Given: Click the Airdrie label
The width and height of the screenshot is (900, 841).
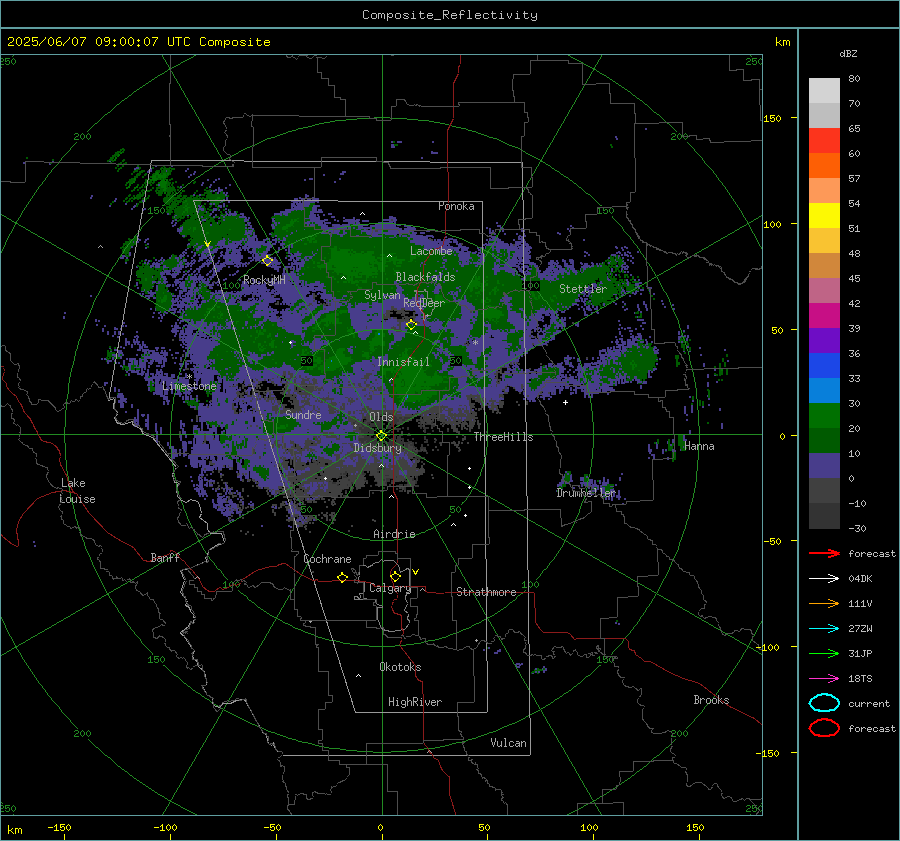Looking at the screenshot, I should point(394,534).
